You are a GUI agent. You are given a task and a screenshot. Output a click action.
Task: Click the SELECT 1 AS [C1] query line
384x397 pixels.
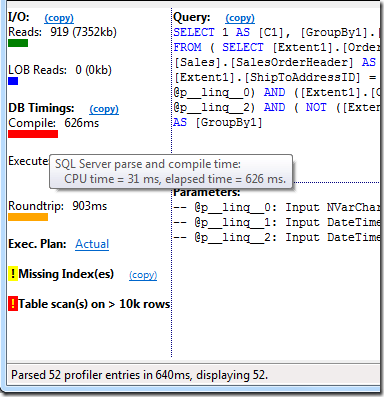click(276, 32)
